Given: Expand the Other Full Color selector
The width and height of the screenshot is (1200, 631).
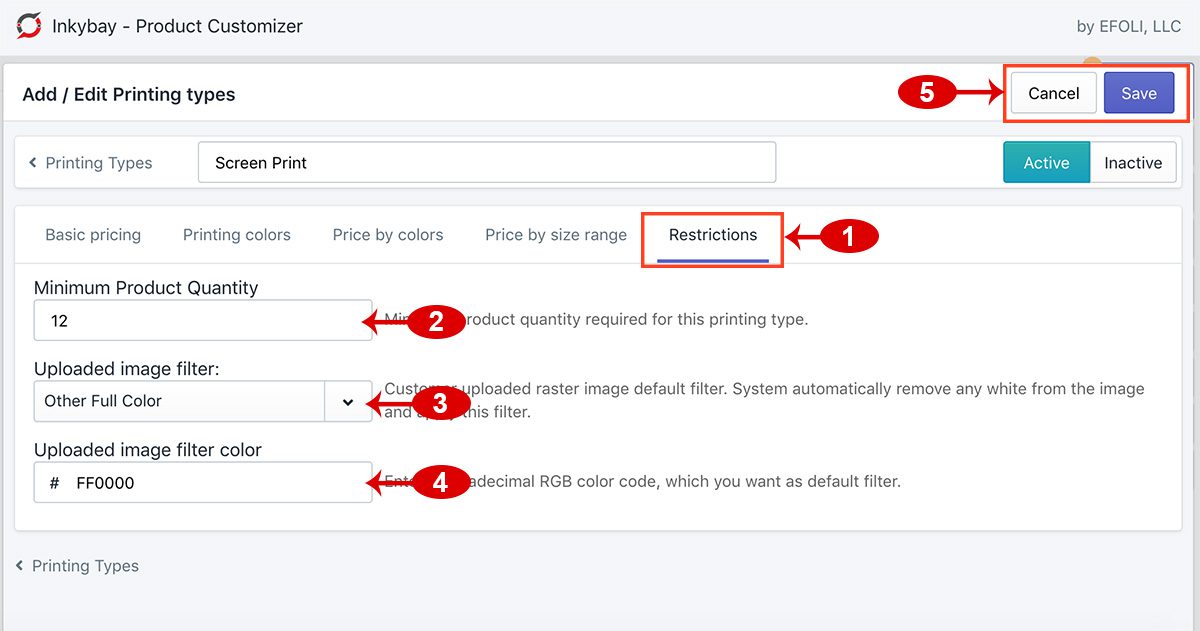Looking at the screenshot, I should [x=180, y=401].
